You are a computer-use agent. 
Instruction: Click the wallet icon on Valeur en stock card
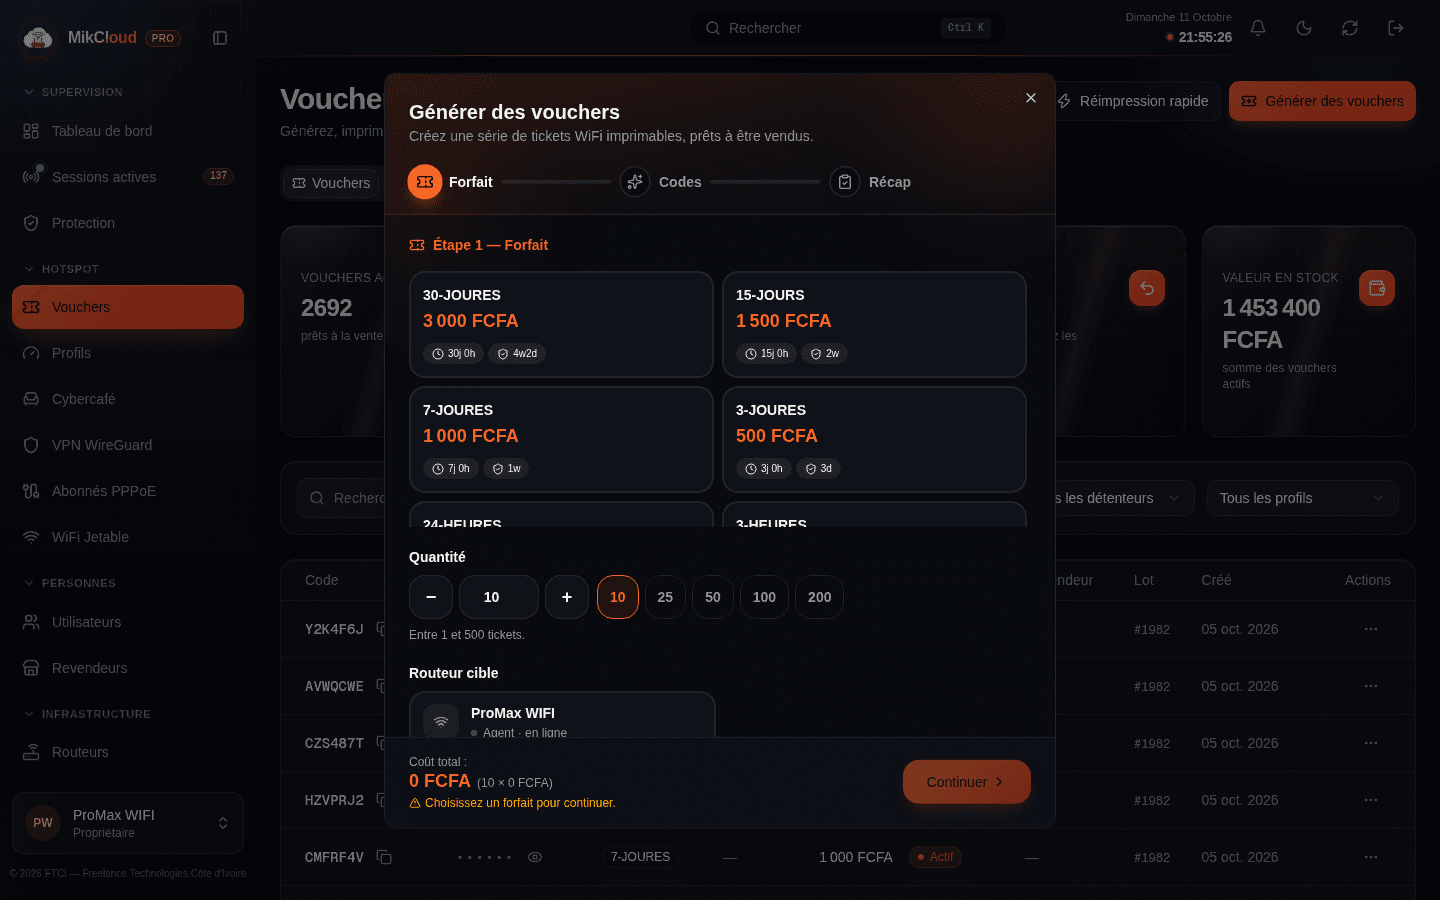[1377, 288]
